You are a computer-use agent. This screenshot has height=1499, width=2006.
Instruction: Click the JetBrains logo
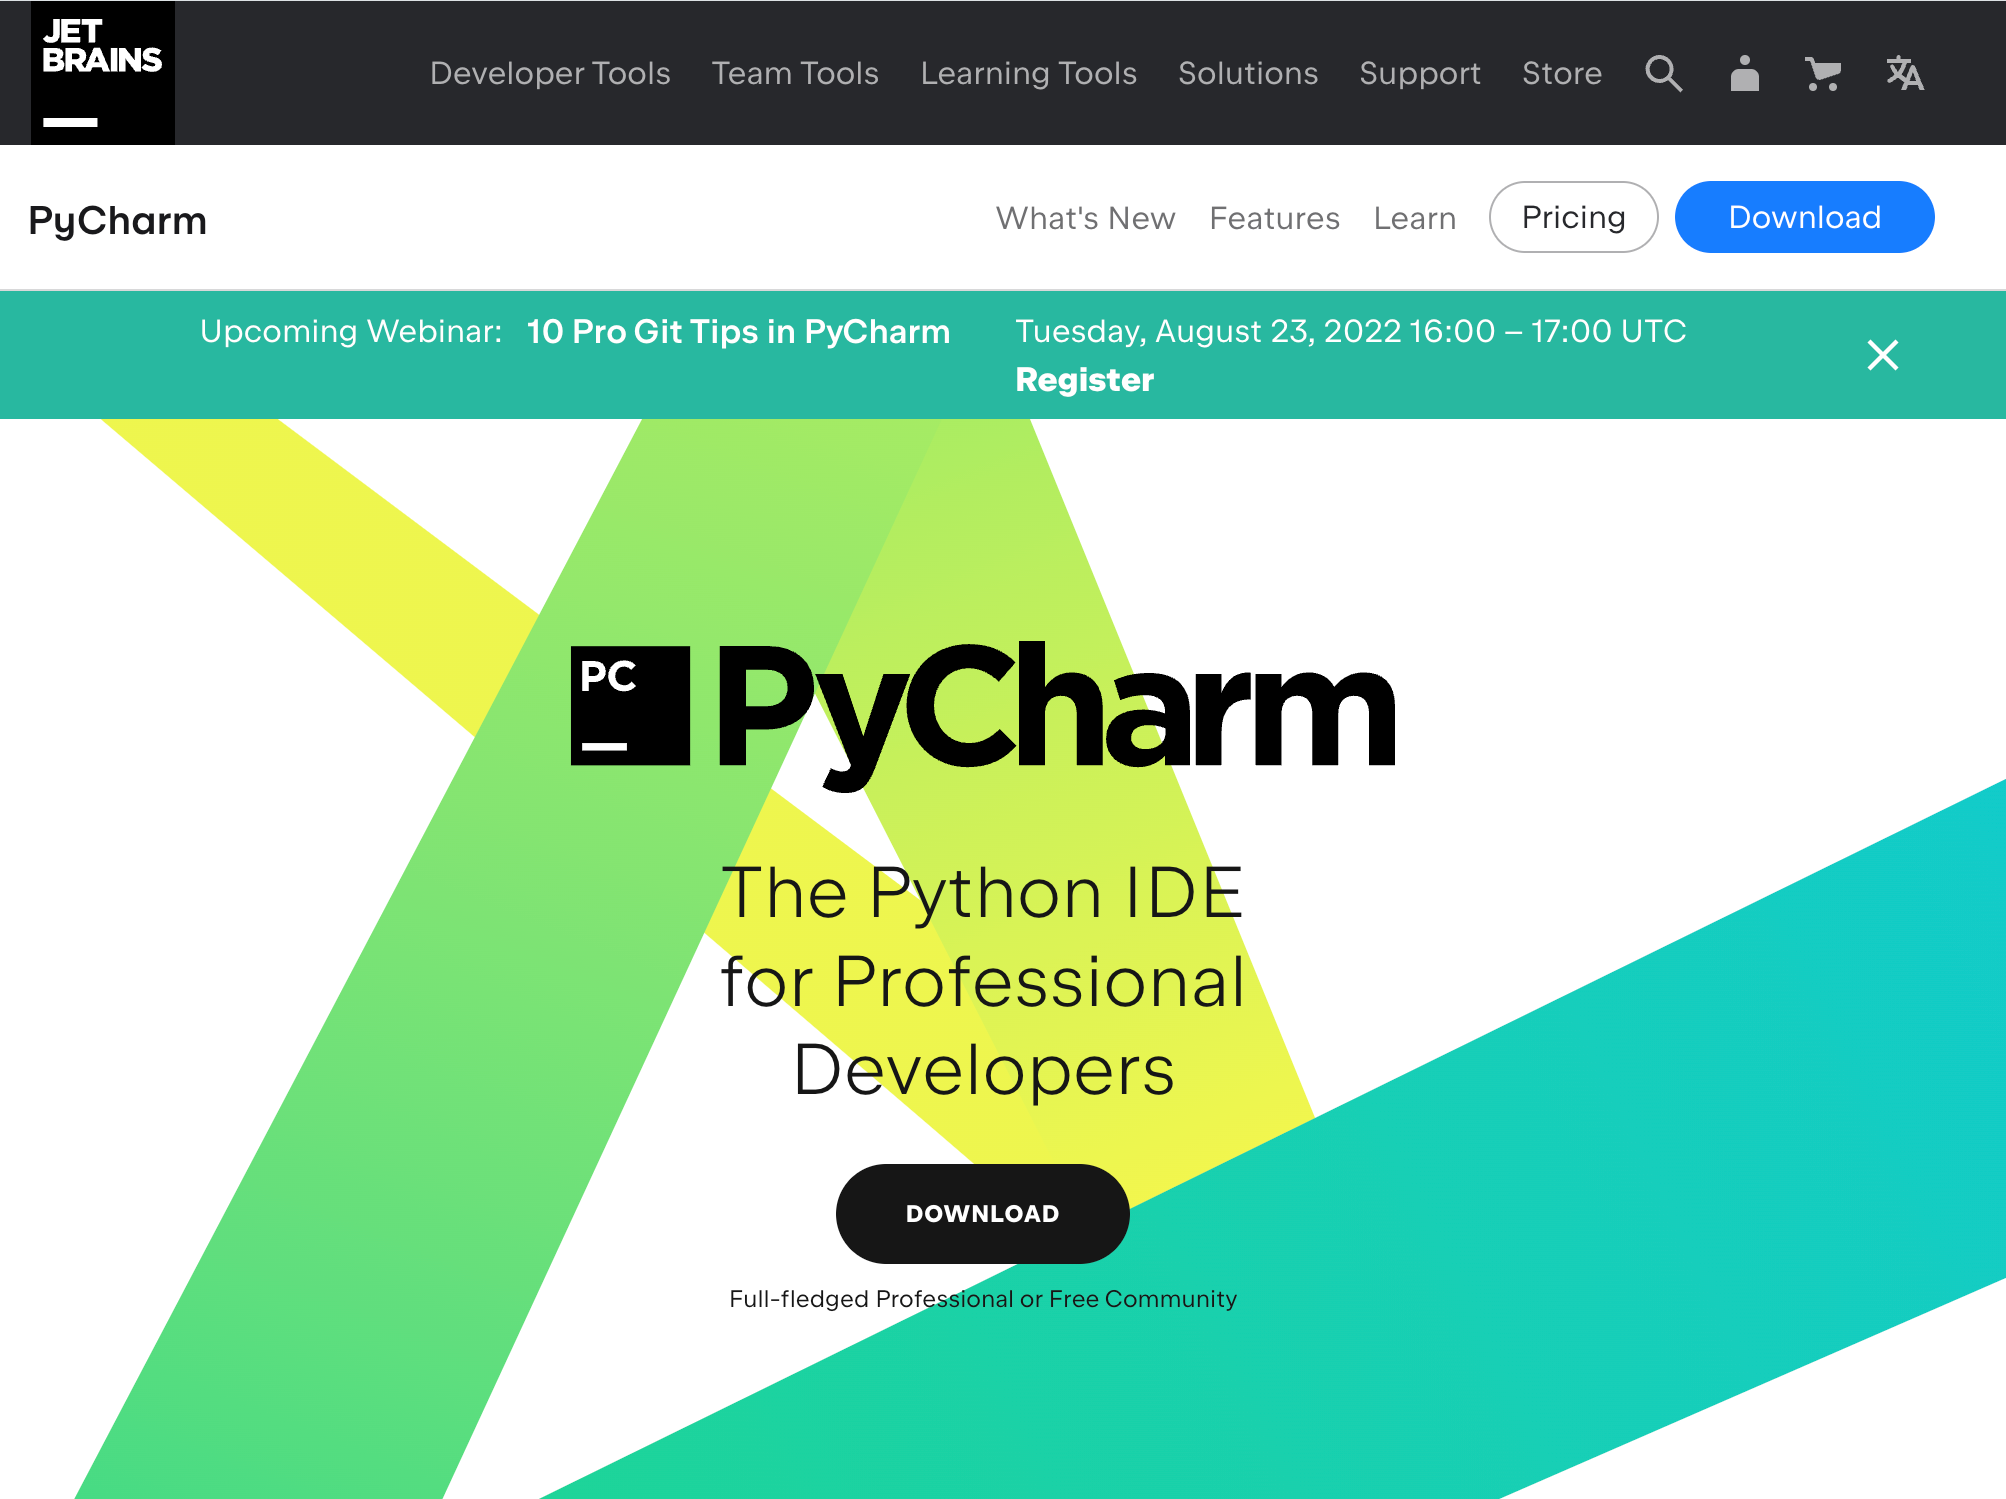pos(102,73)
